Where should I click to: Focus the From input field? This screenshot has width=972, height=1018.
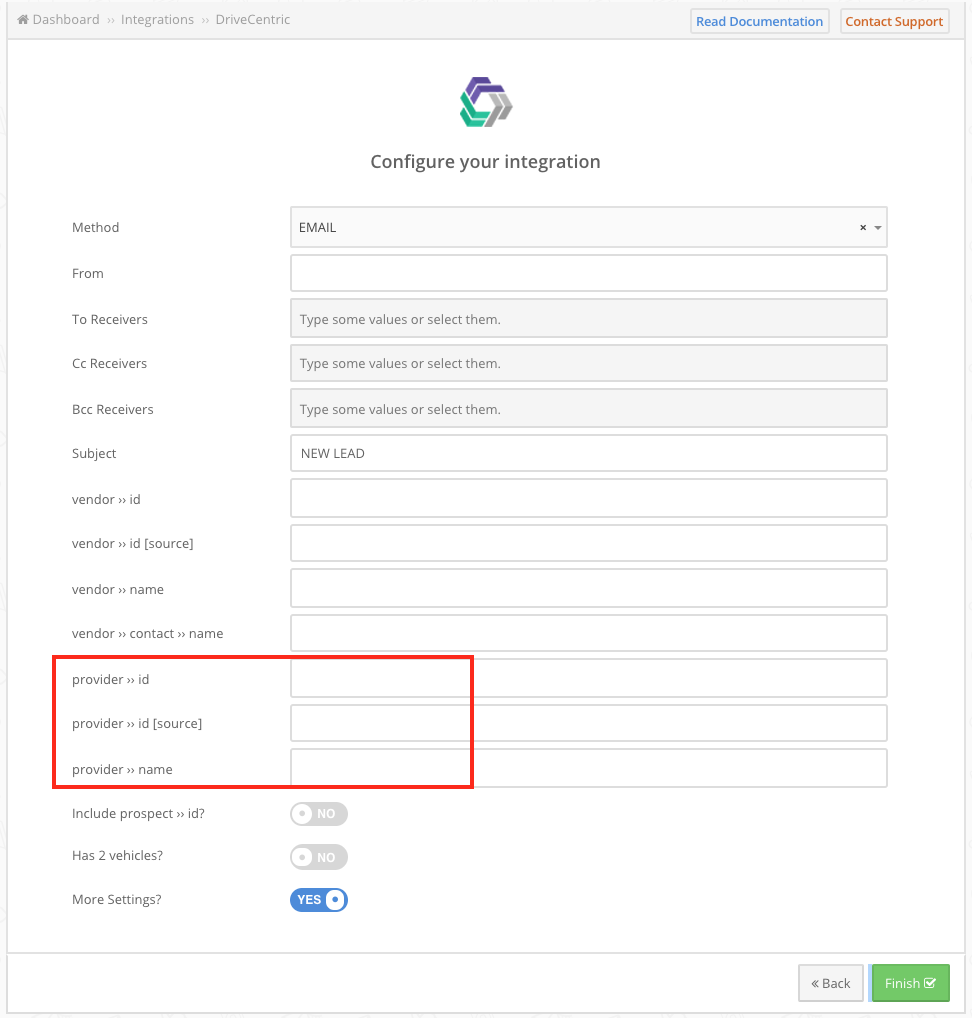(589, 273)
